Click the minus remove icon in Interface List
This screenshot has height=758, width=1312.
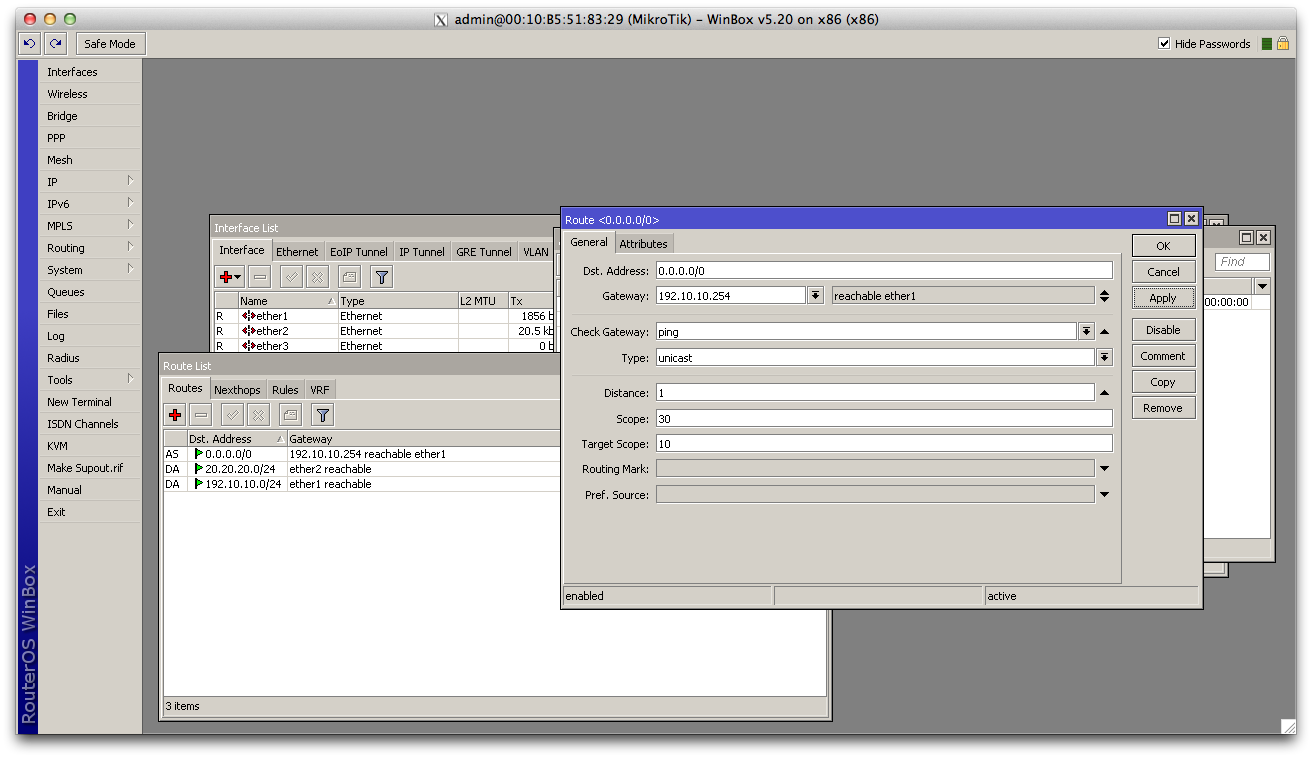pyautogui.click(x=260, y=276)
